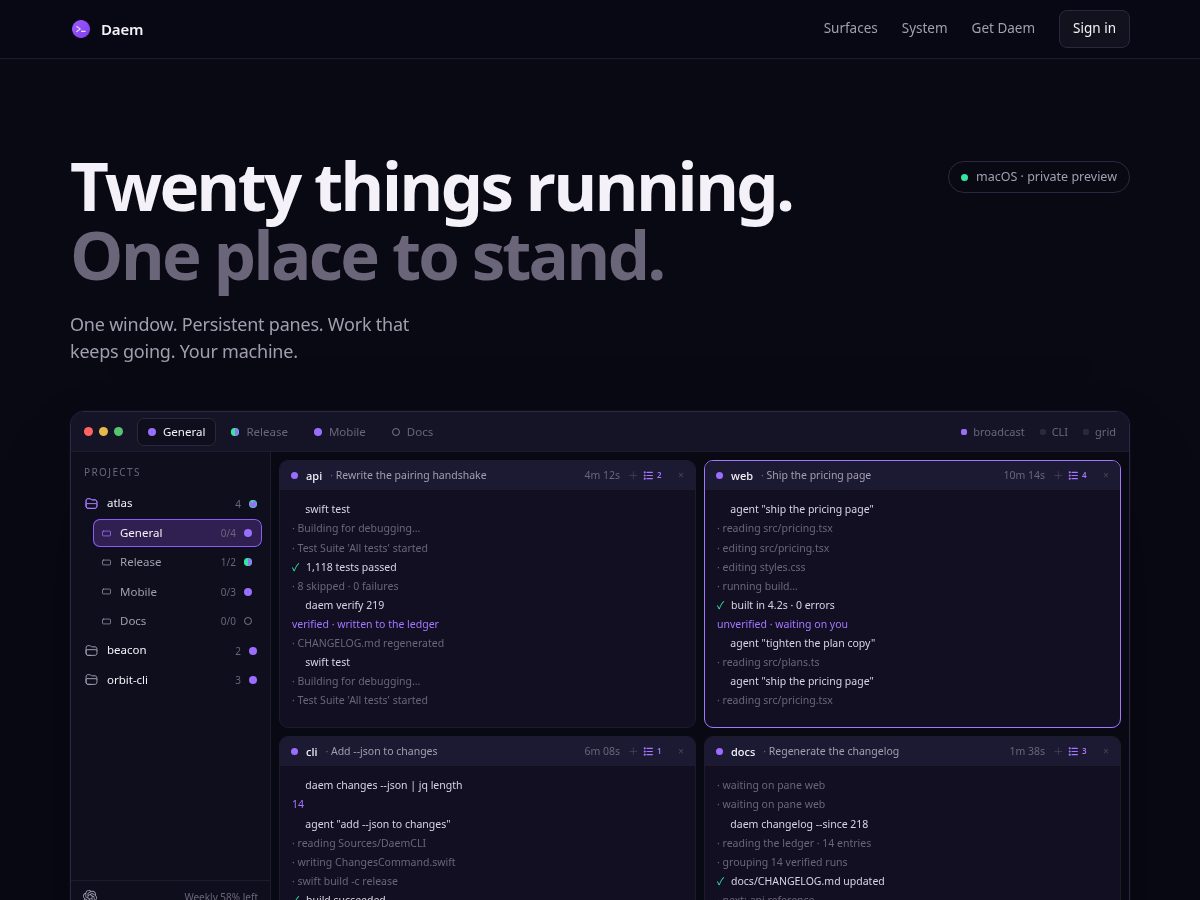
Task: Open the System nav link
Action: [924, 28]
